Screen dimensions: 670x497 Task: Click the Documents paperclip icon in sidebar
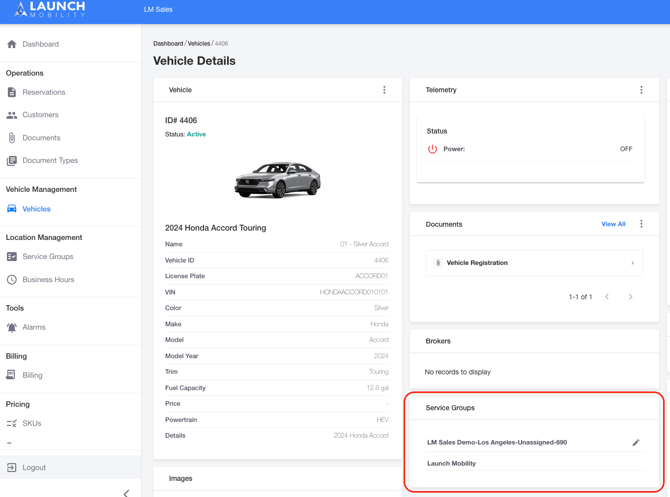(12, 138)
